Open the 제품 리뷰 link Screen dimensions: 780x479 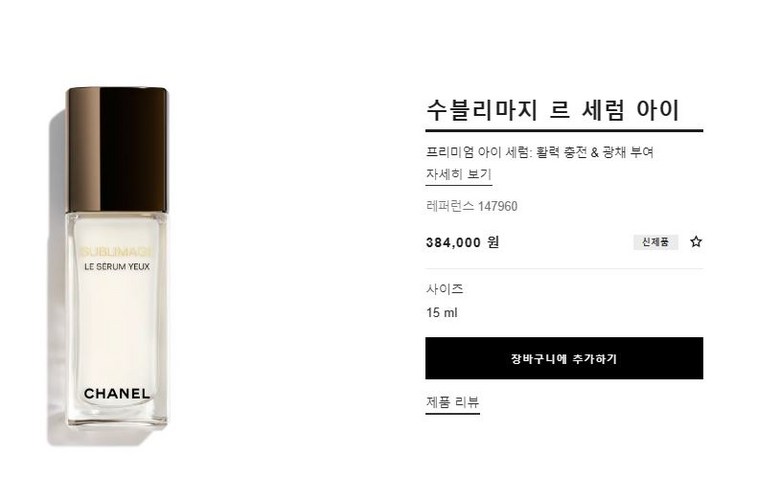coord(452,402)
